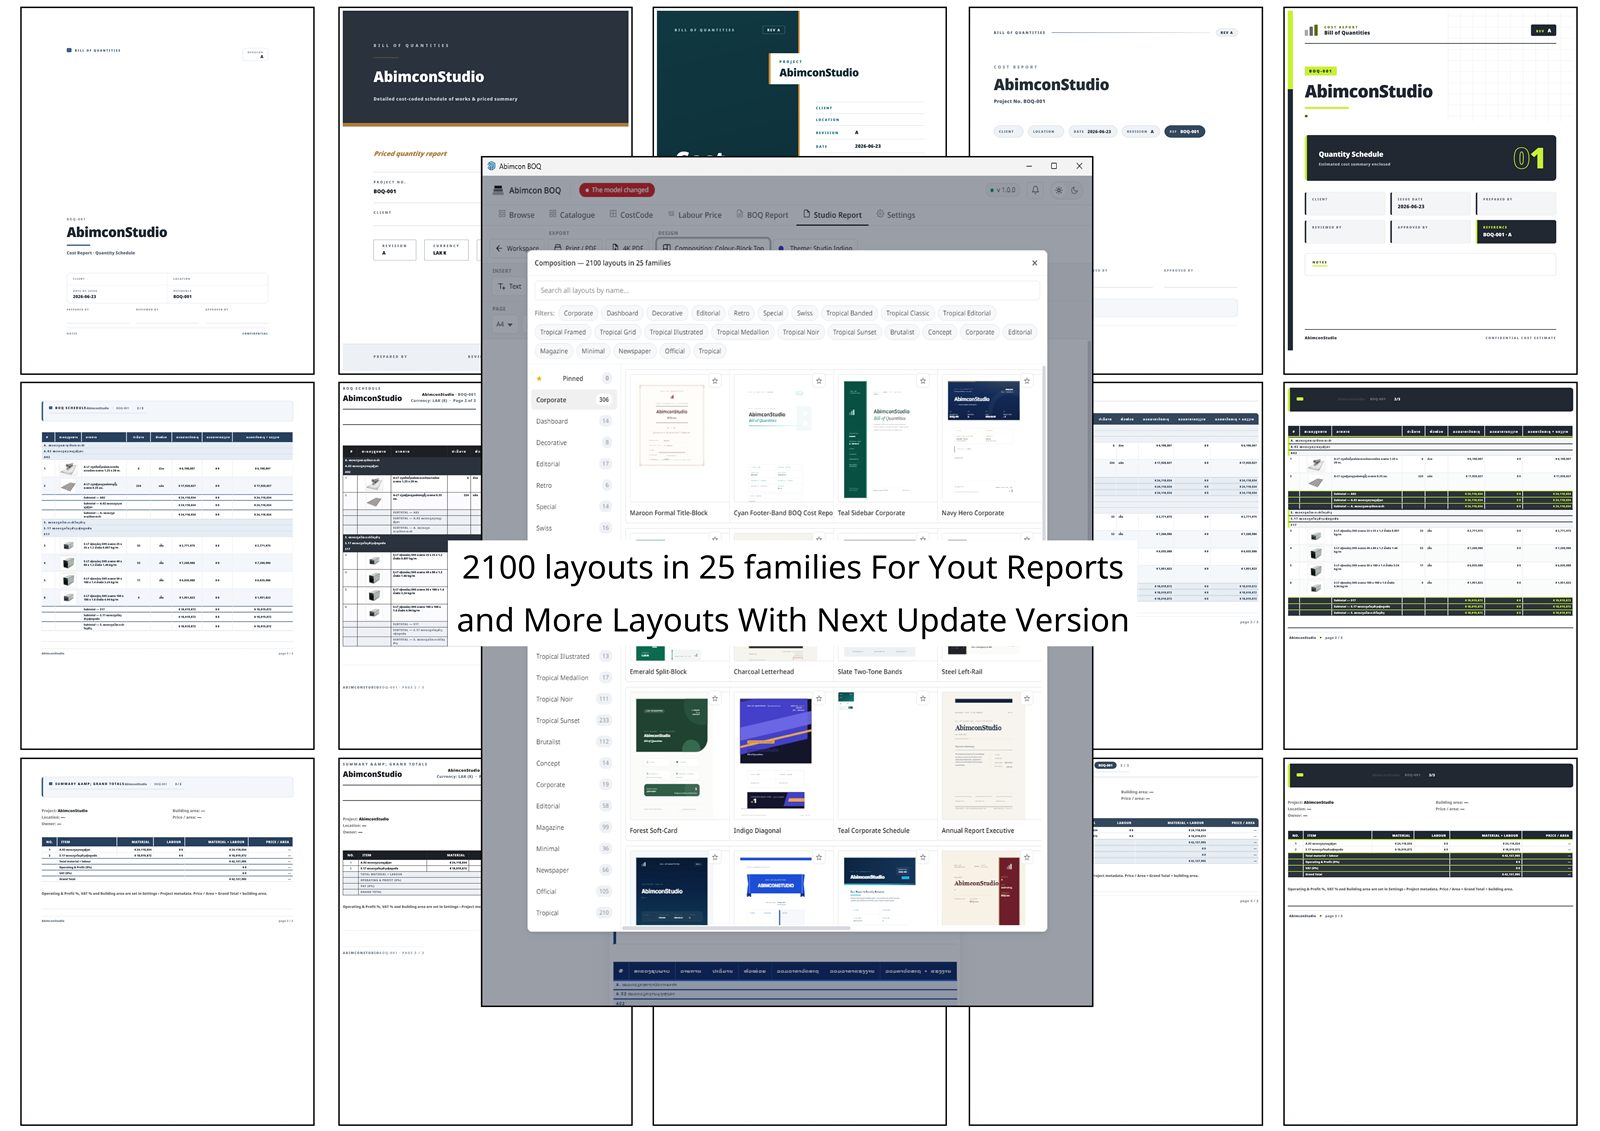This screenshot has width=1600, height=1131.
Task: Select Brutalist family in sidebar list
Action: (x=574, y=742)
